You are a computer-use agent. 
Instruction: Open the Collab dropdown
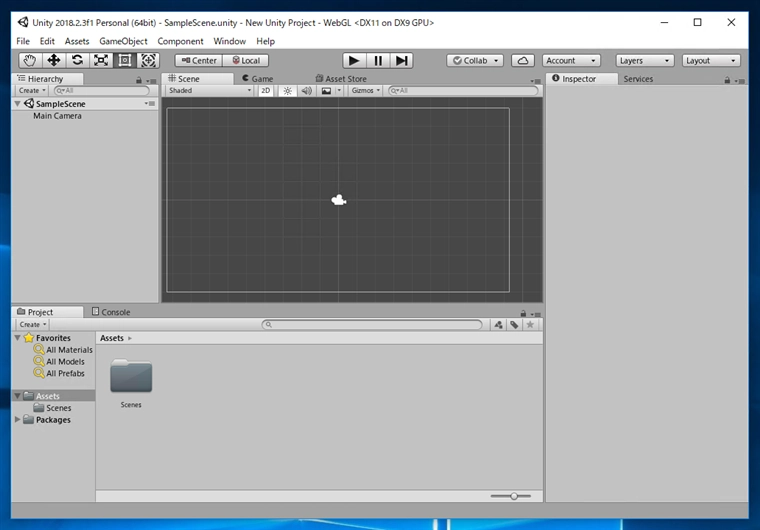pyautogui.click(x=475, y=60)
